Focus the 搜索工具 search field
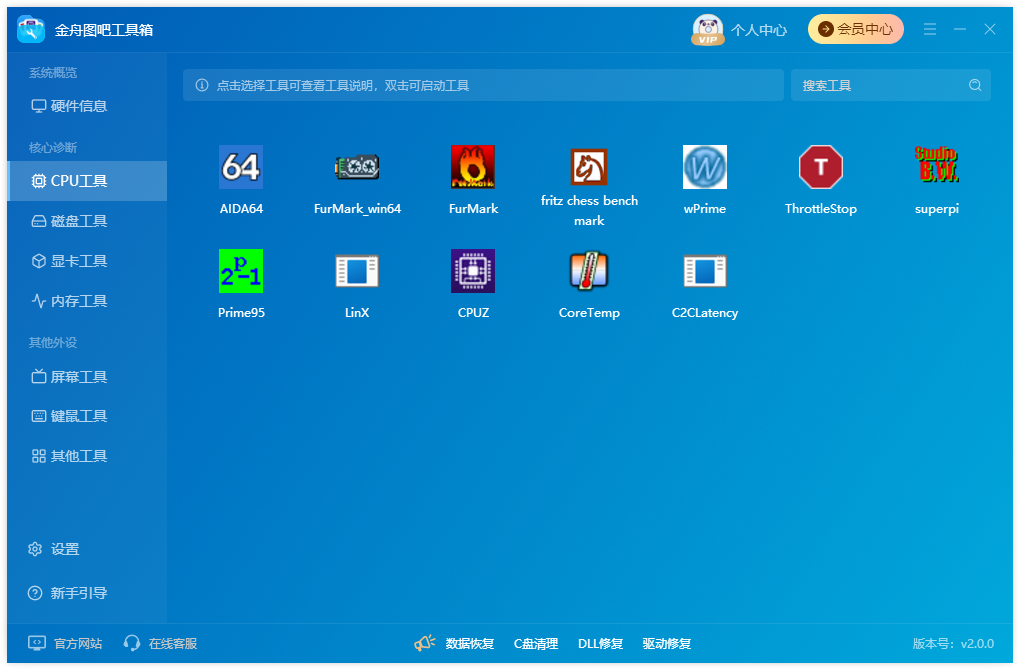Screen dimensions: 1020x670 (891, 85)
